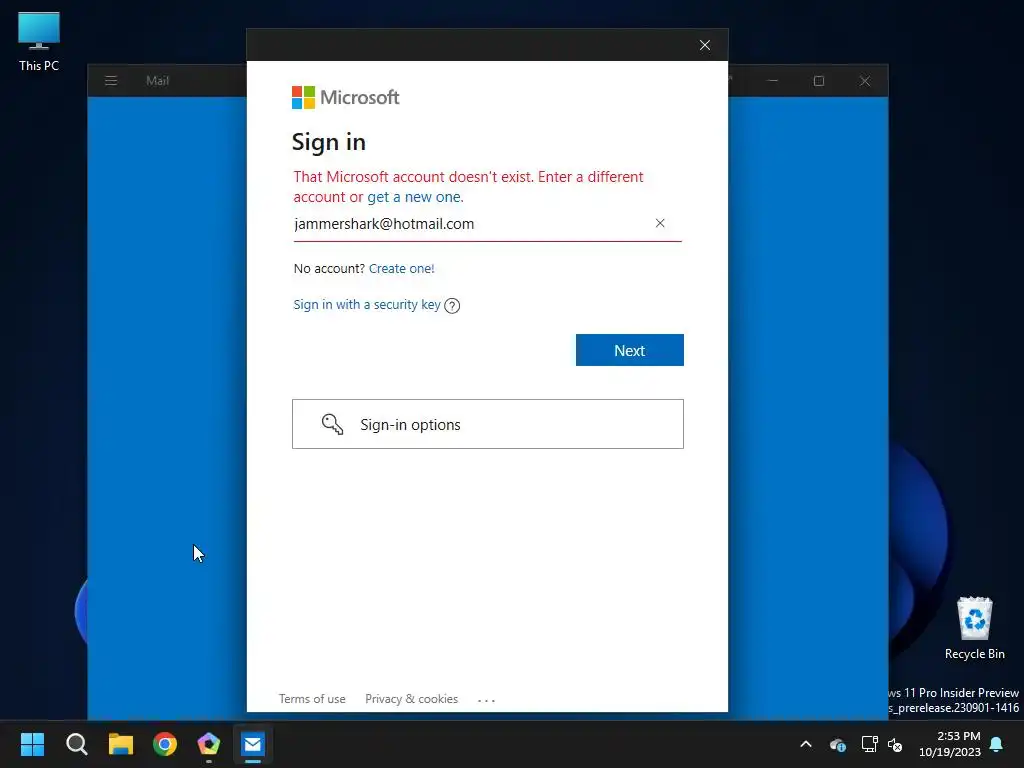Minimize the Mail window
Screen dimensions: 1024x768
773,81
